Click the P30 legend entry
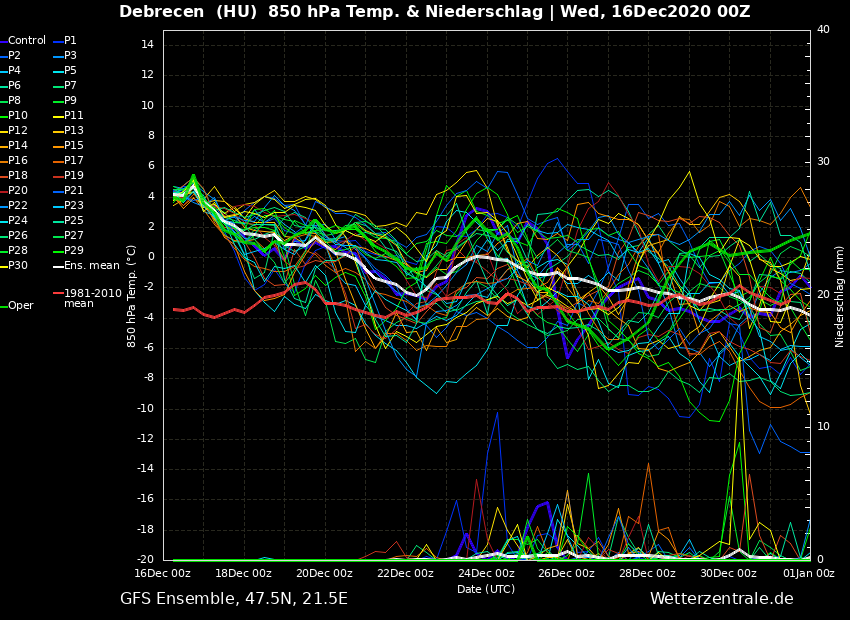The width and height of the screenshot is (850, 620). (x=18, y=266)
